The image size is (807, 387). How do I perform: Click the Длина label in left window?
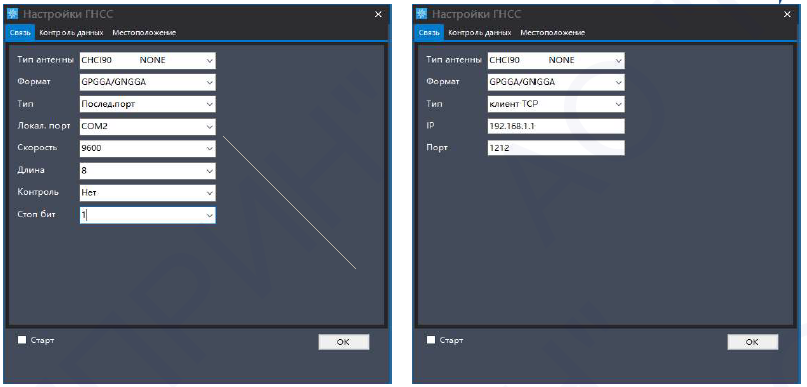[x=31, y=170]
